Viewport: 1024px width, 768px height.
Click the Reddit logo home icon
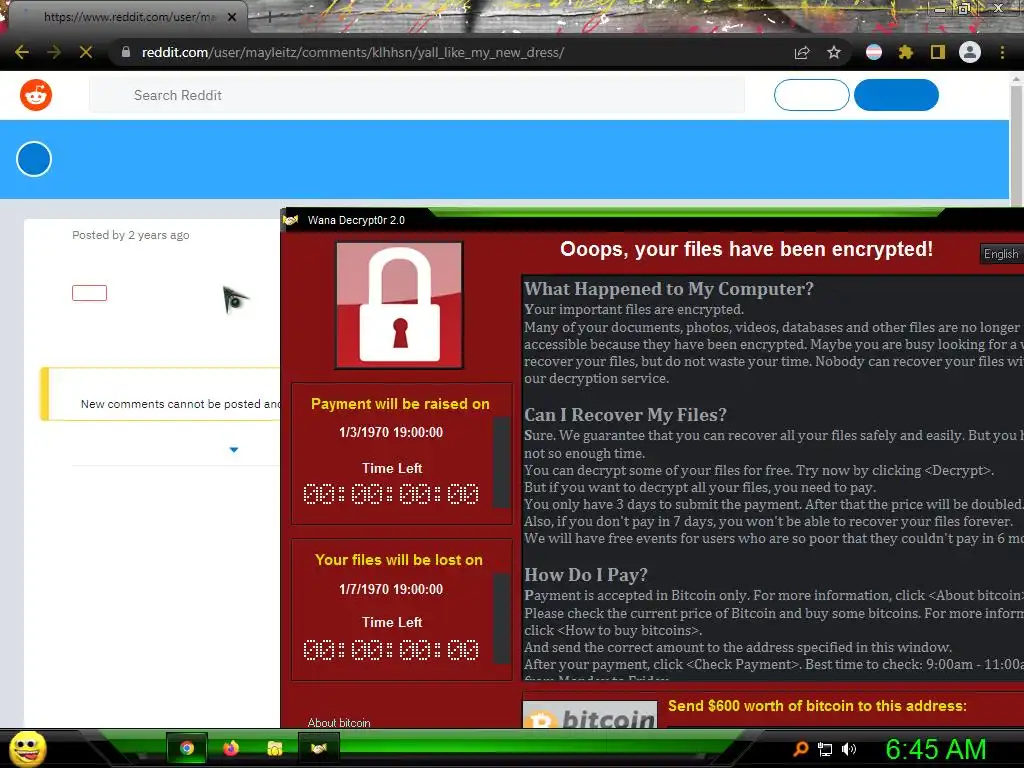click(36, 95)
